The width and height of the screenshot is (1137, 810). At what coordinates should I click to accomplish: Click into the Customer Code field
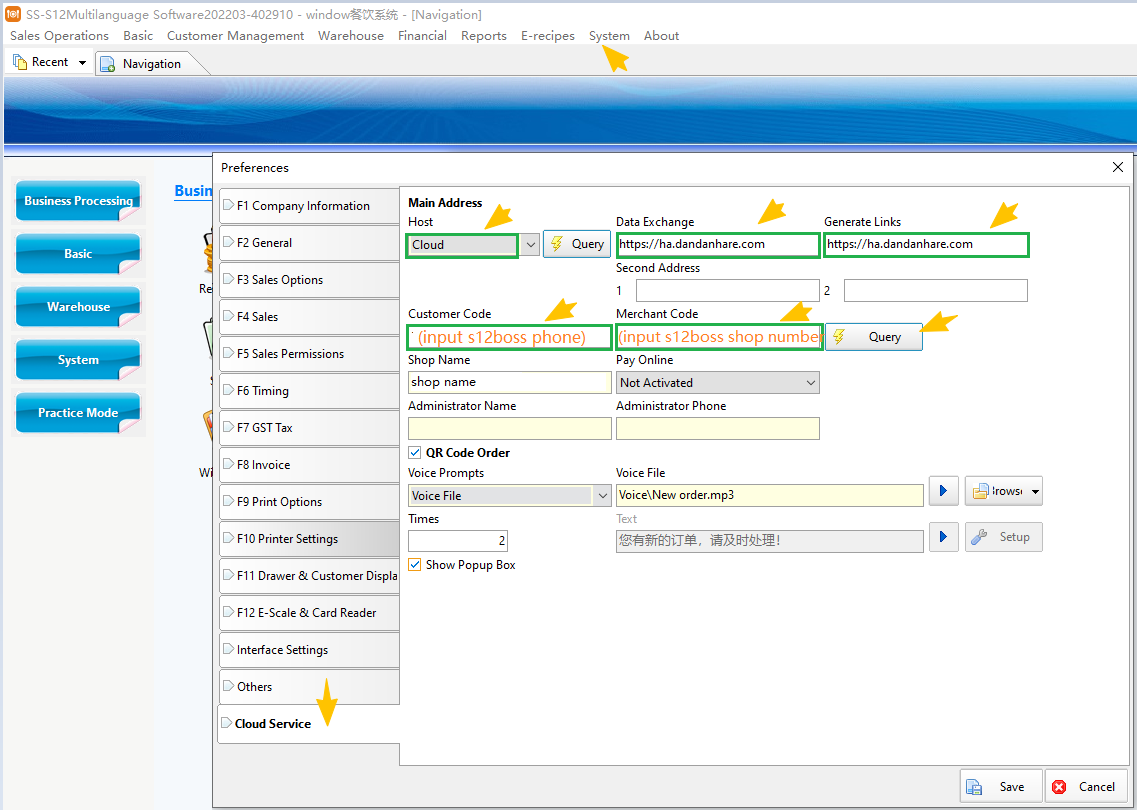pyautogui.click(x=509, y=337)
